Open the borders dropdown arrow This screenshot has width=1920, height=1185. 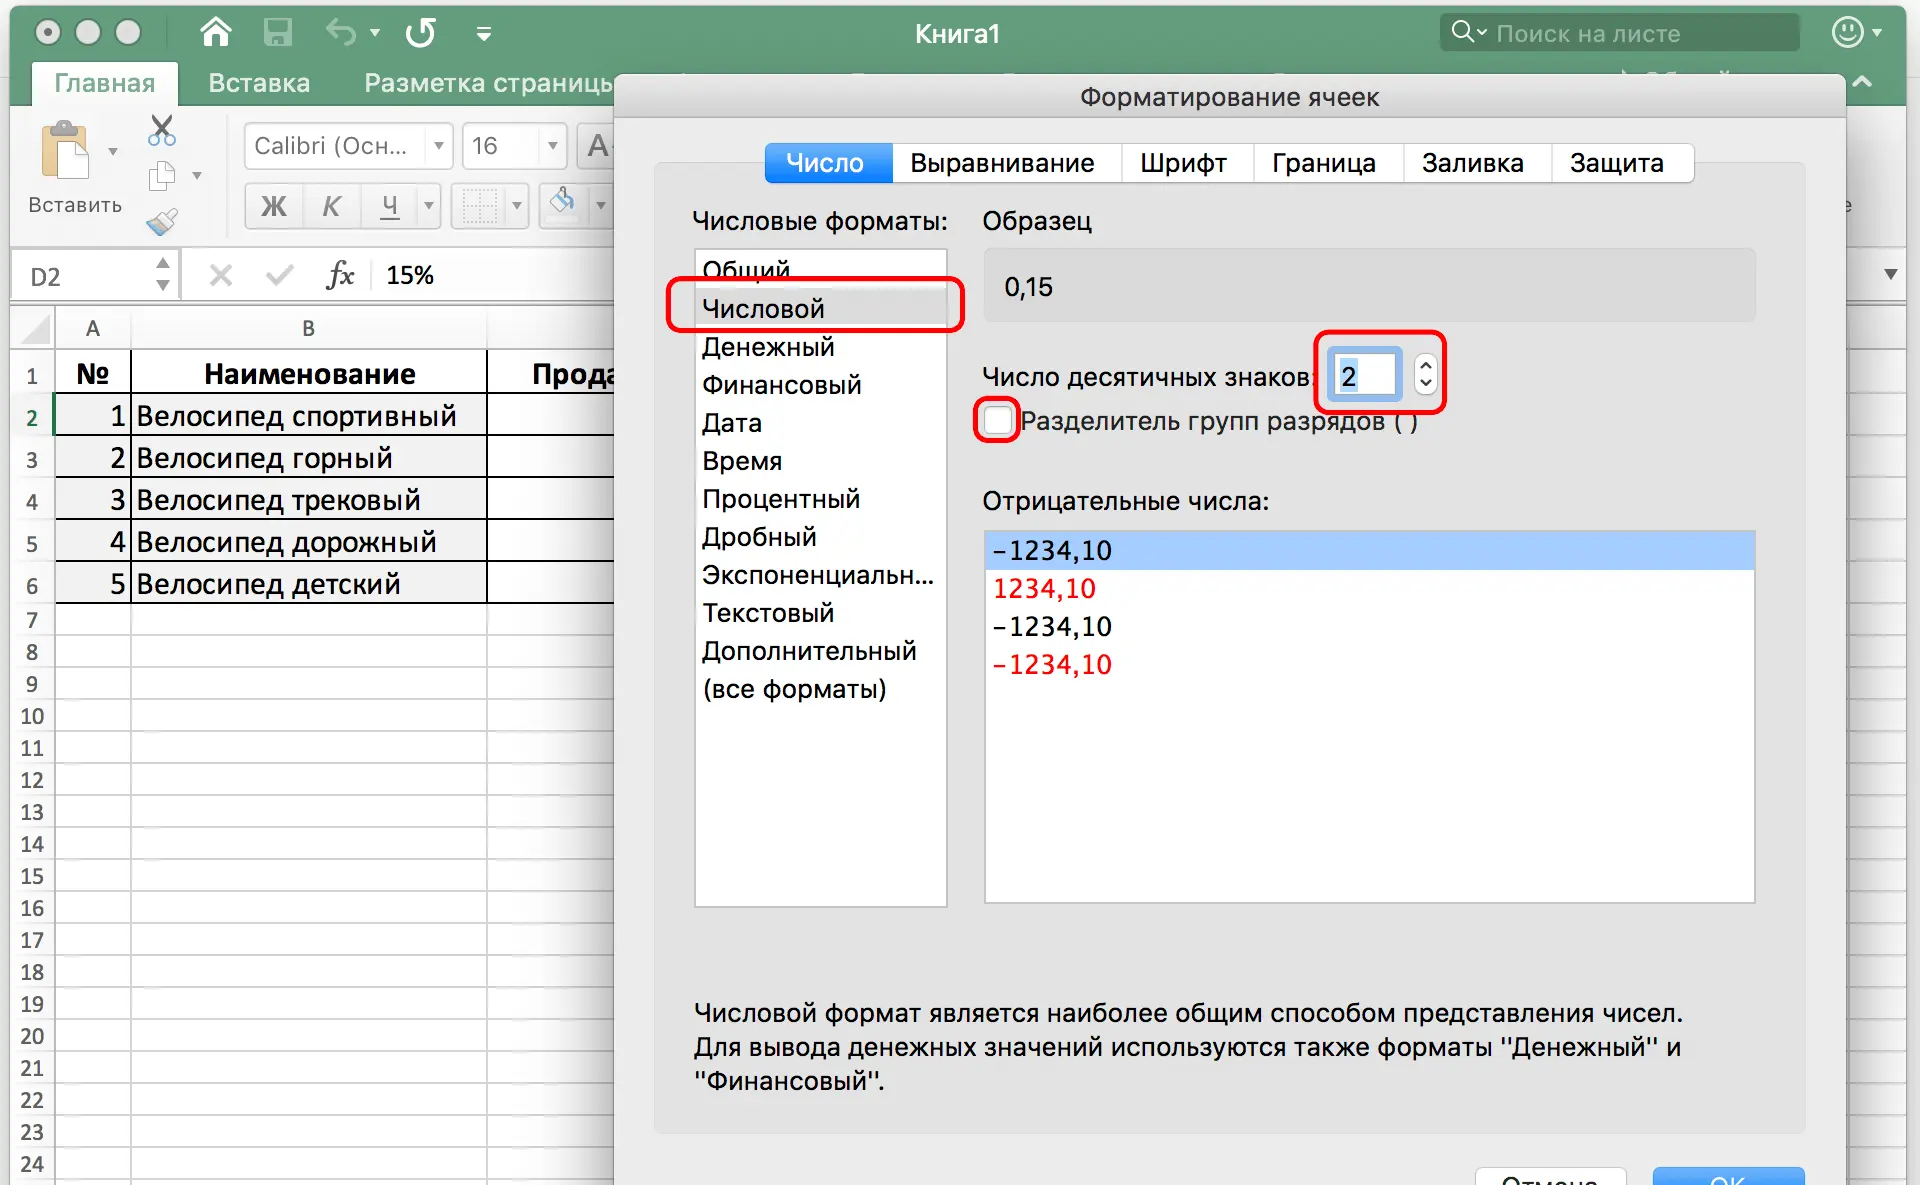tap(517, 206)
